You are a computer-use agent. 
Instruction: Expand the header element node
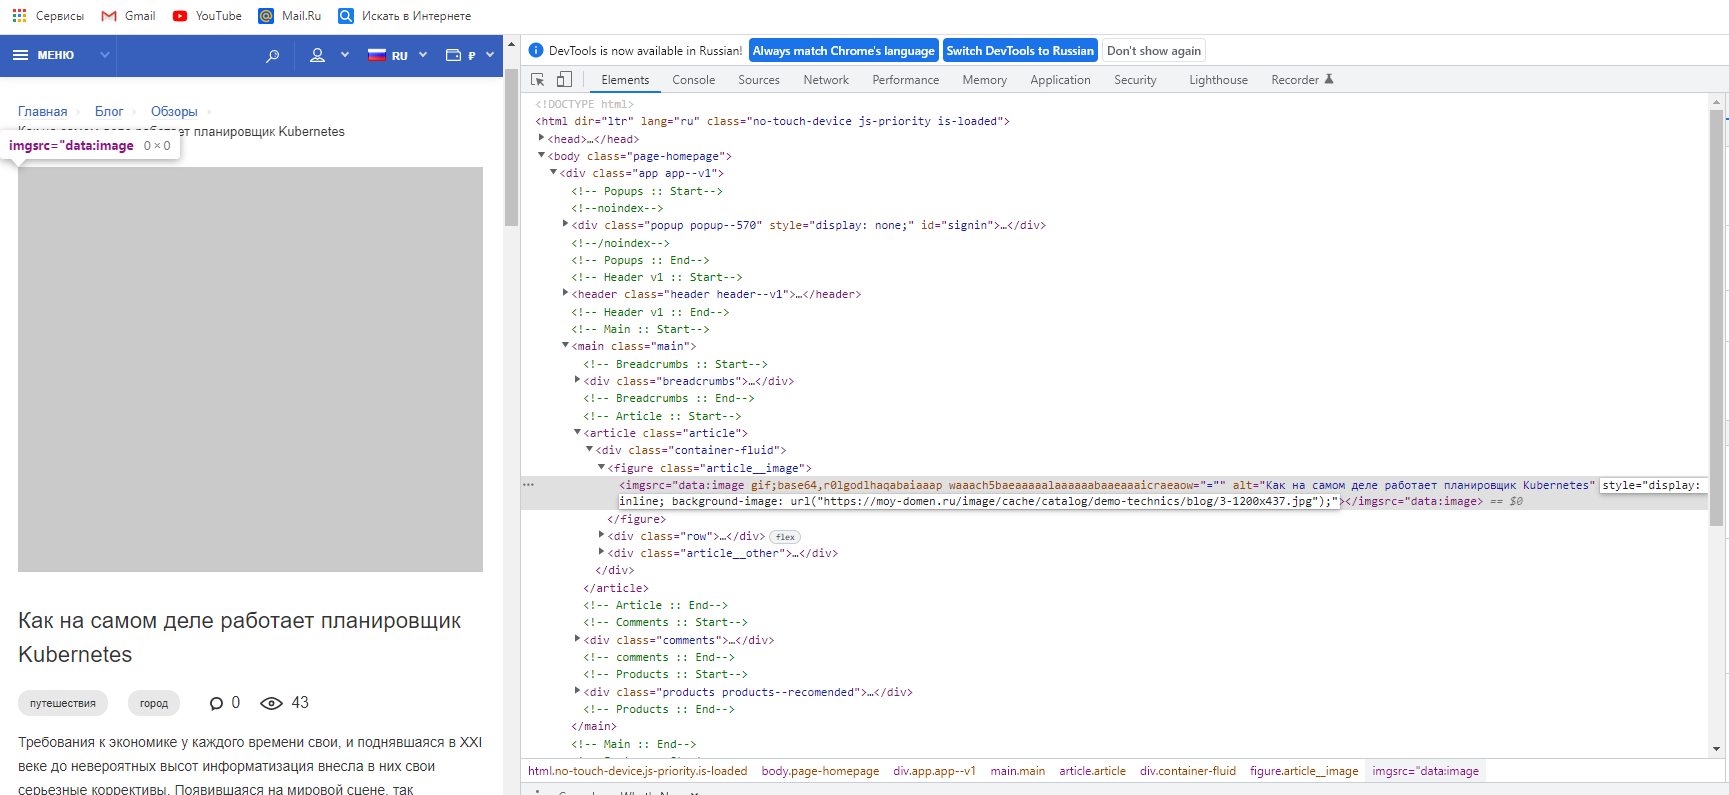[x=566, y=293]
